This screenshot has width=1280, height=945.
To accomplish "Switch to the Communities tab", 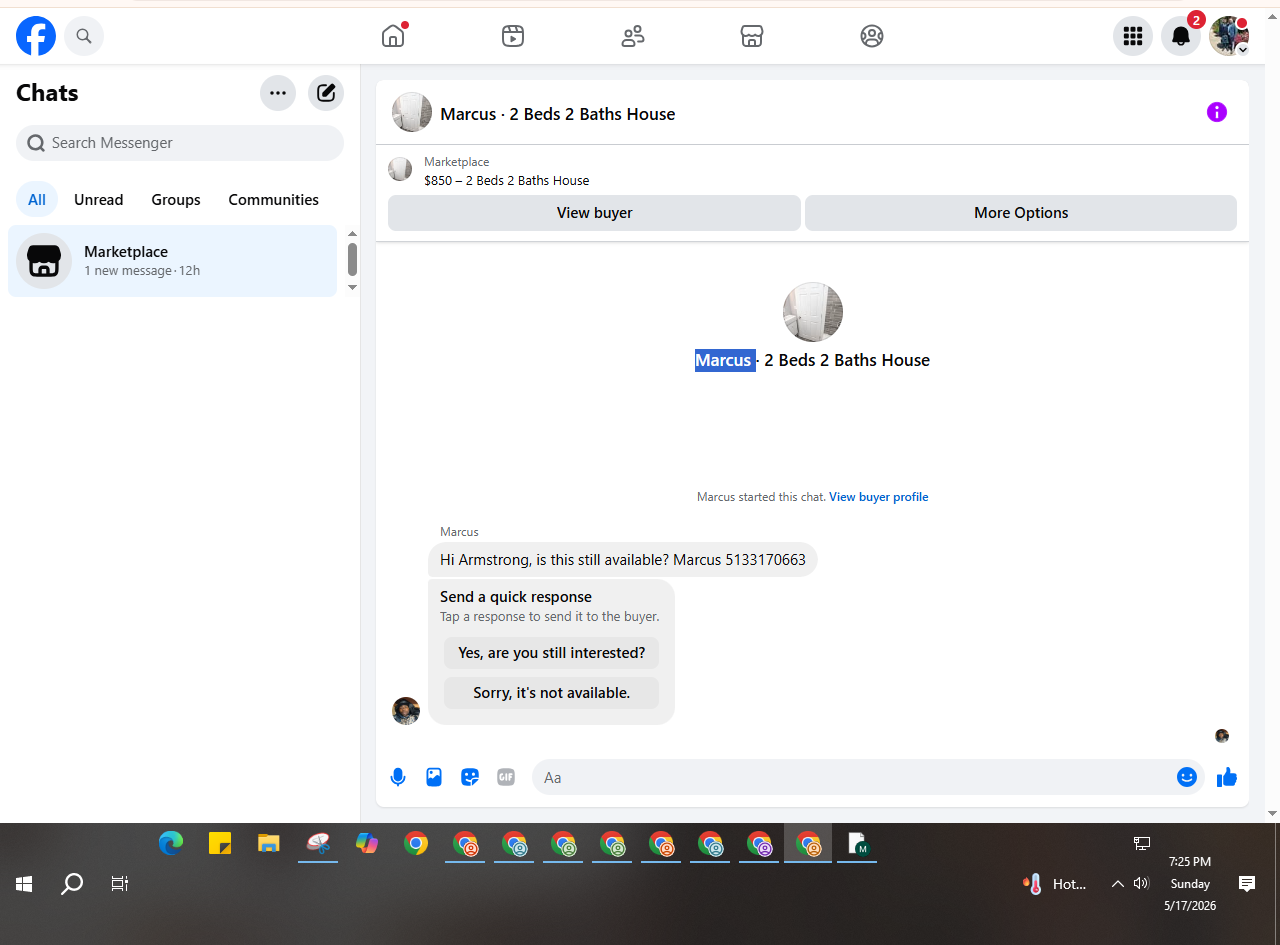I will [274, 200].
